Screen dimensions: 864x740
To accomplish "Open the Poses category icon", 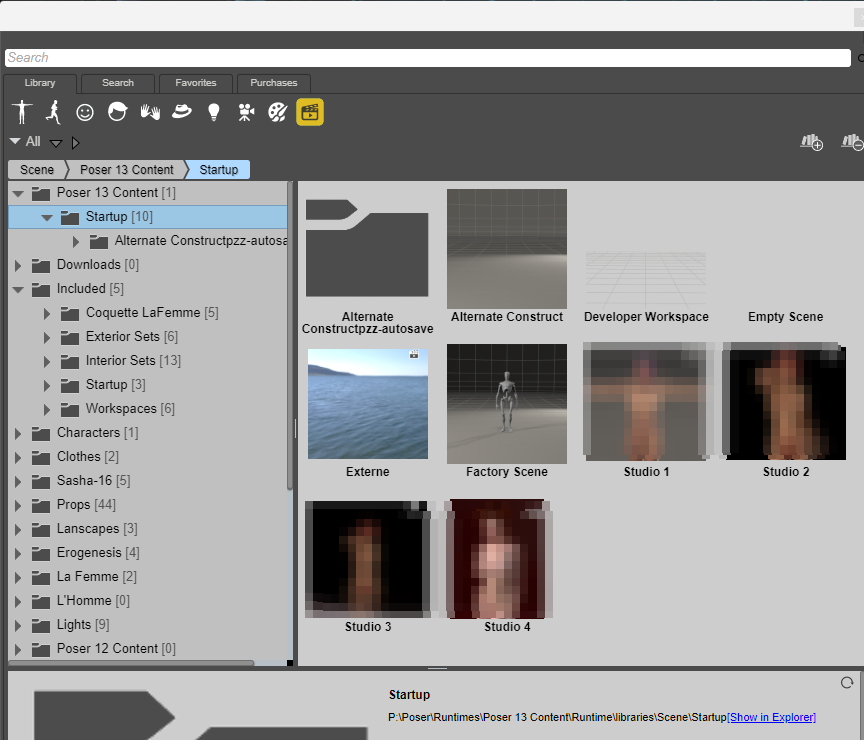I will point(52,112).
